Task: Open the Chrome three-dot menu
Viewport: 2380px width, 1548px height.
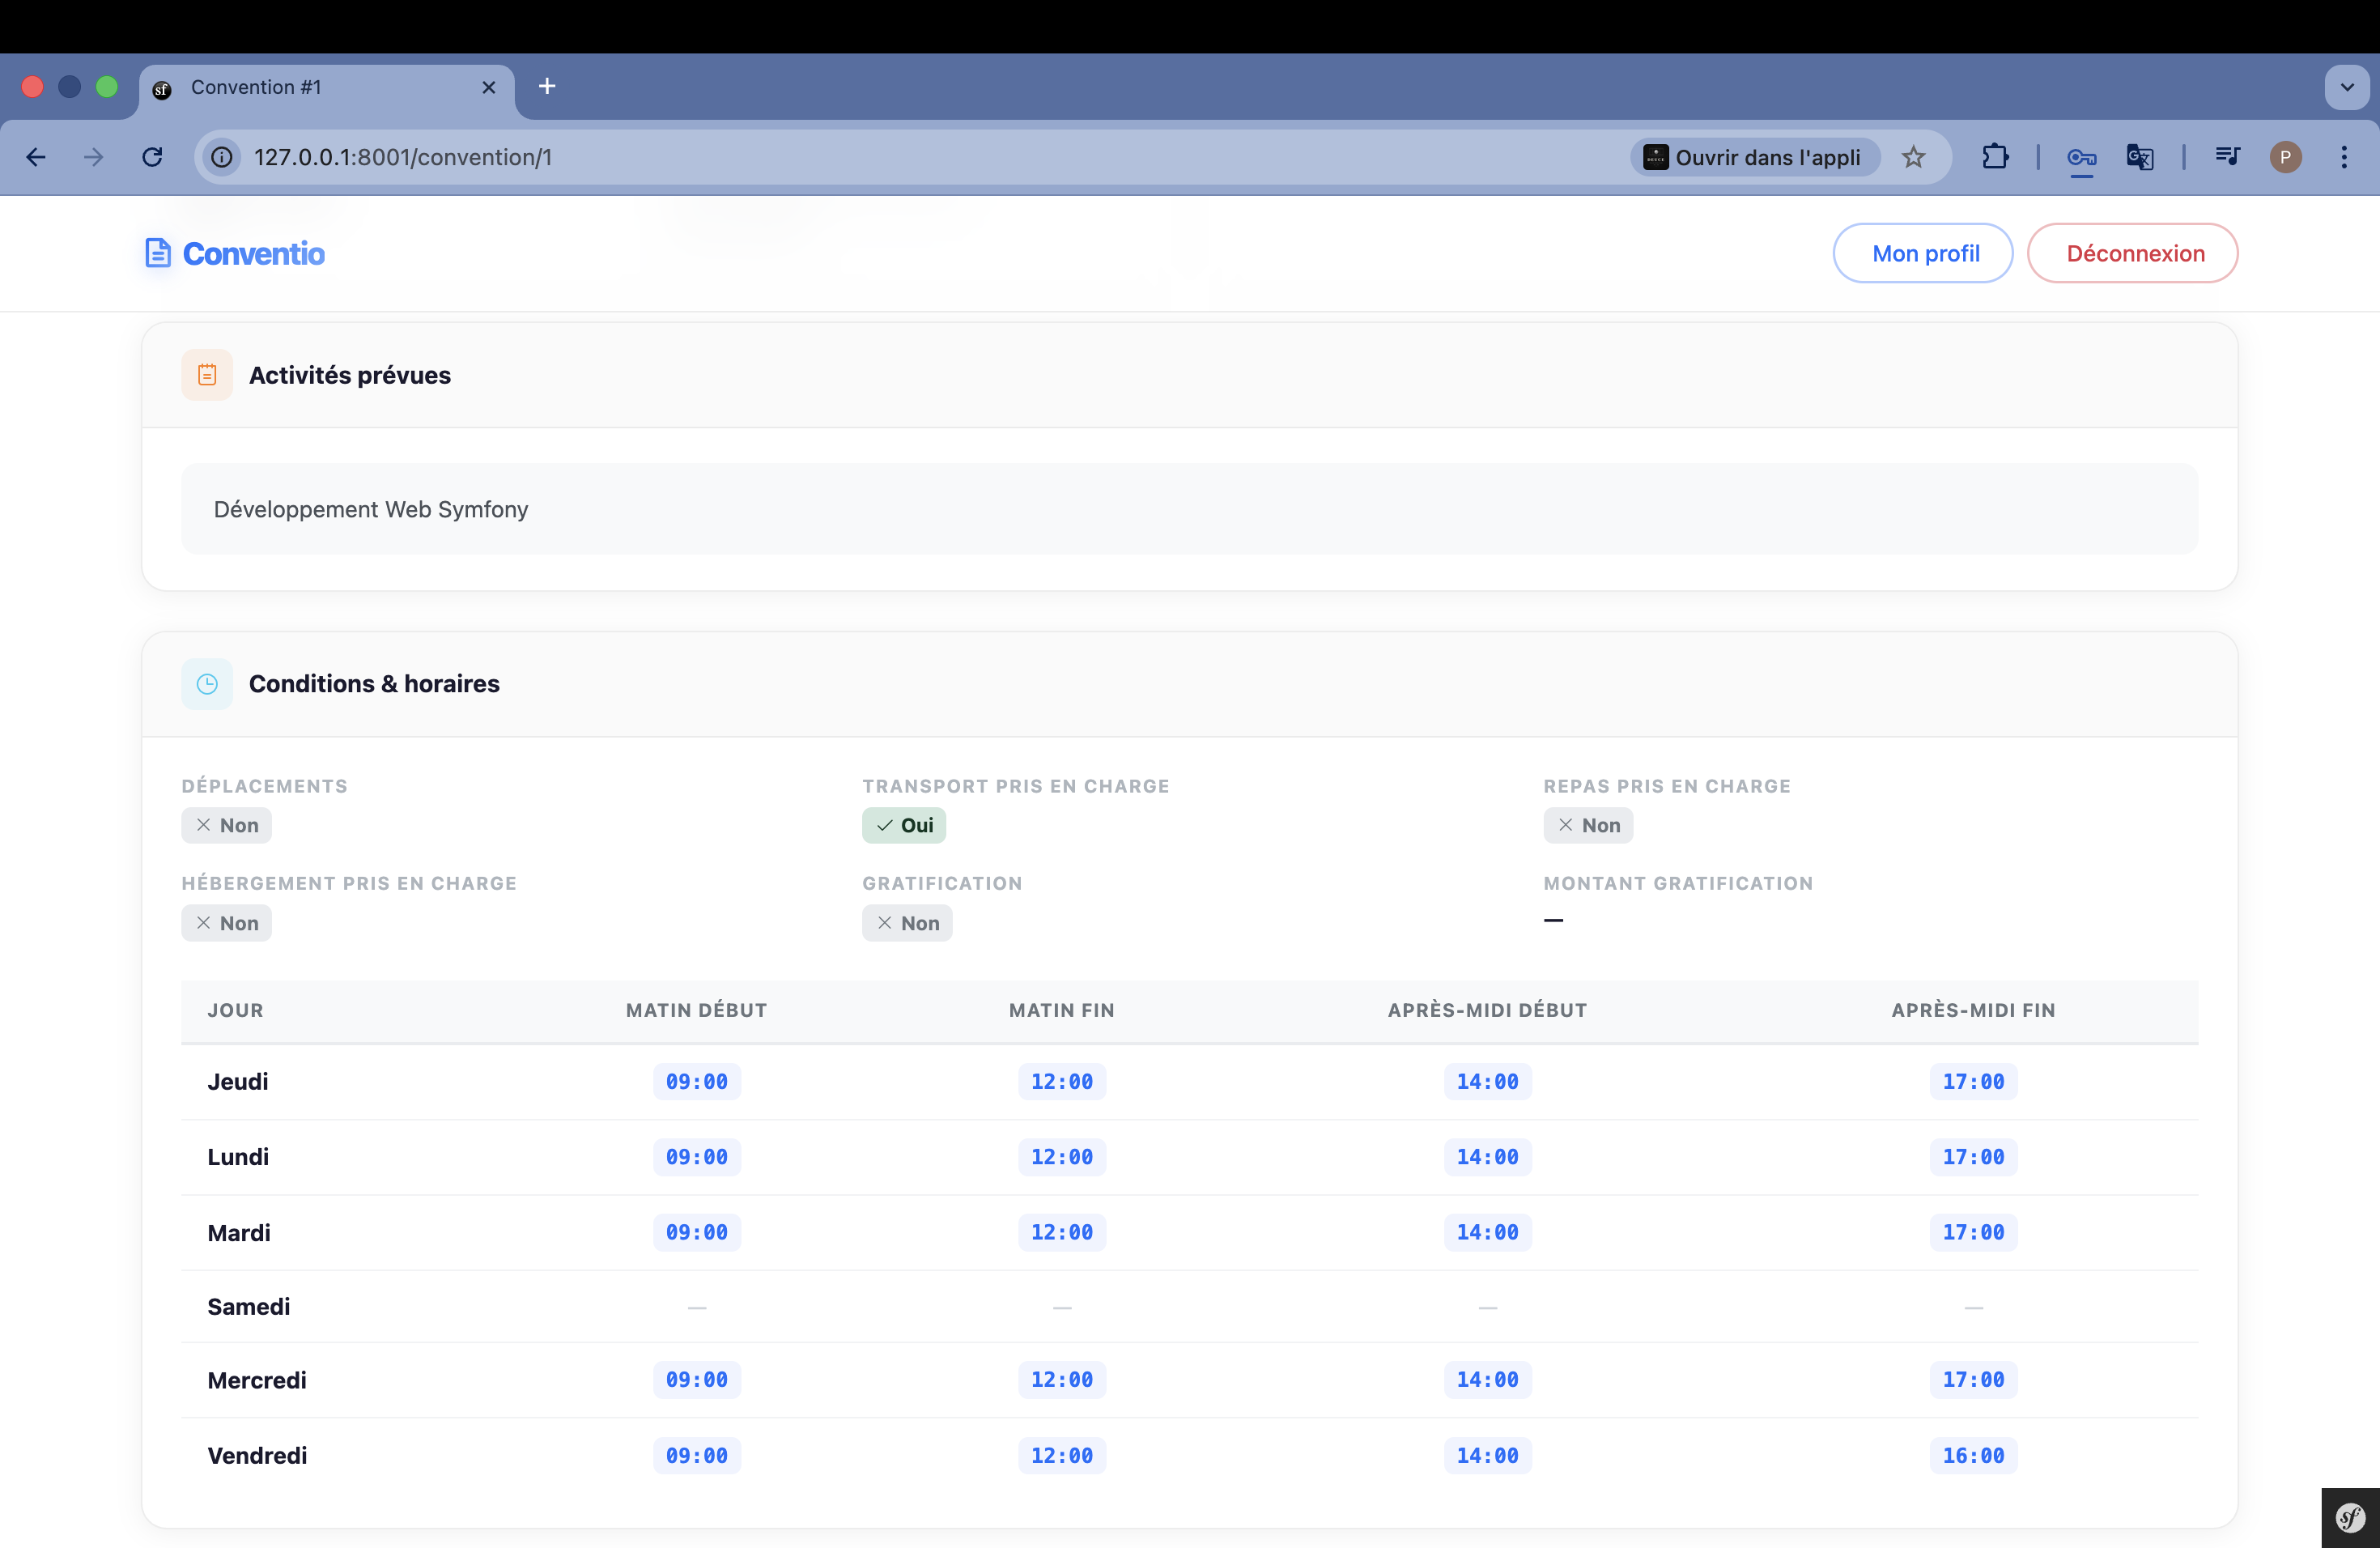Action: click(x=2344, y=157)
